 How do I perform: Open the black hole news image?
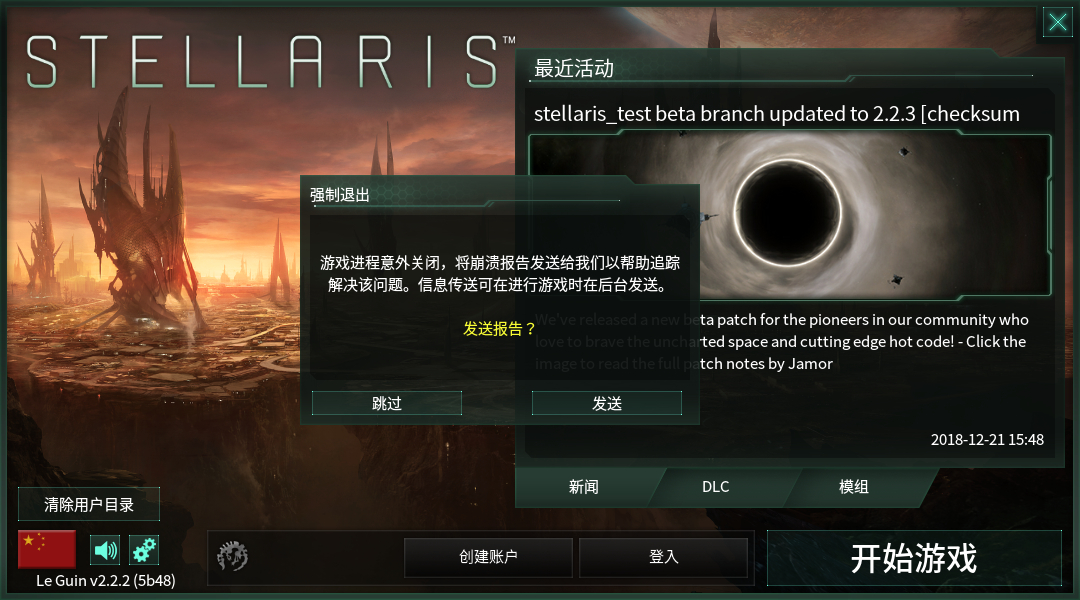point(789,216)
